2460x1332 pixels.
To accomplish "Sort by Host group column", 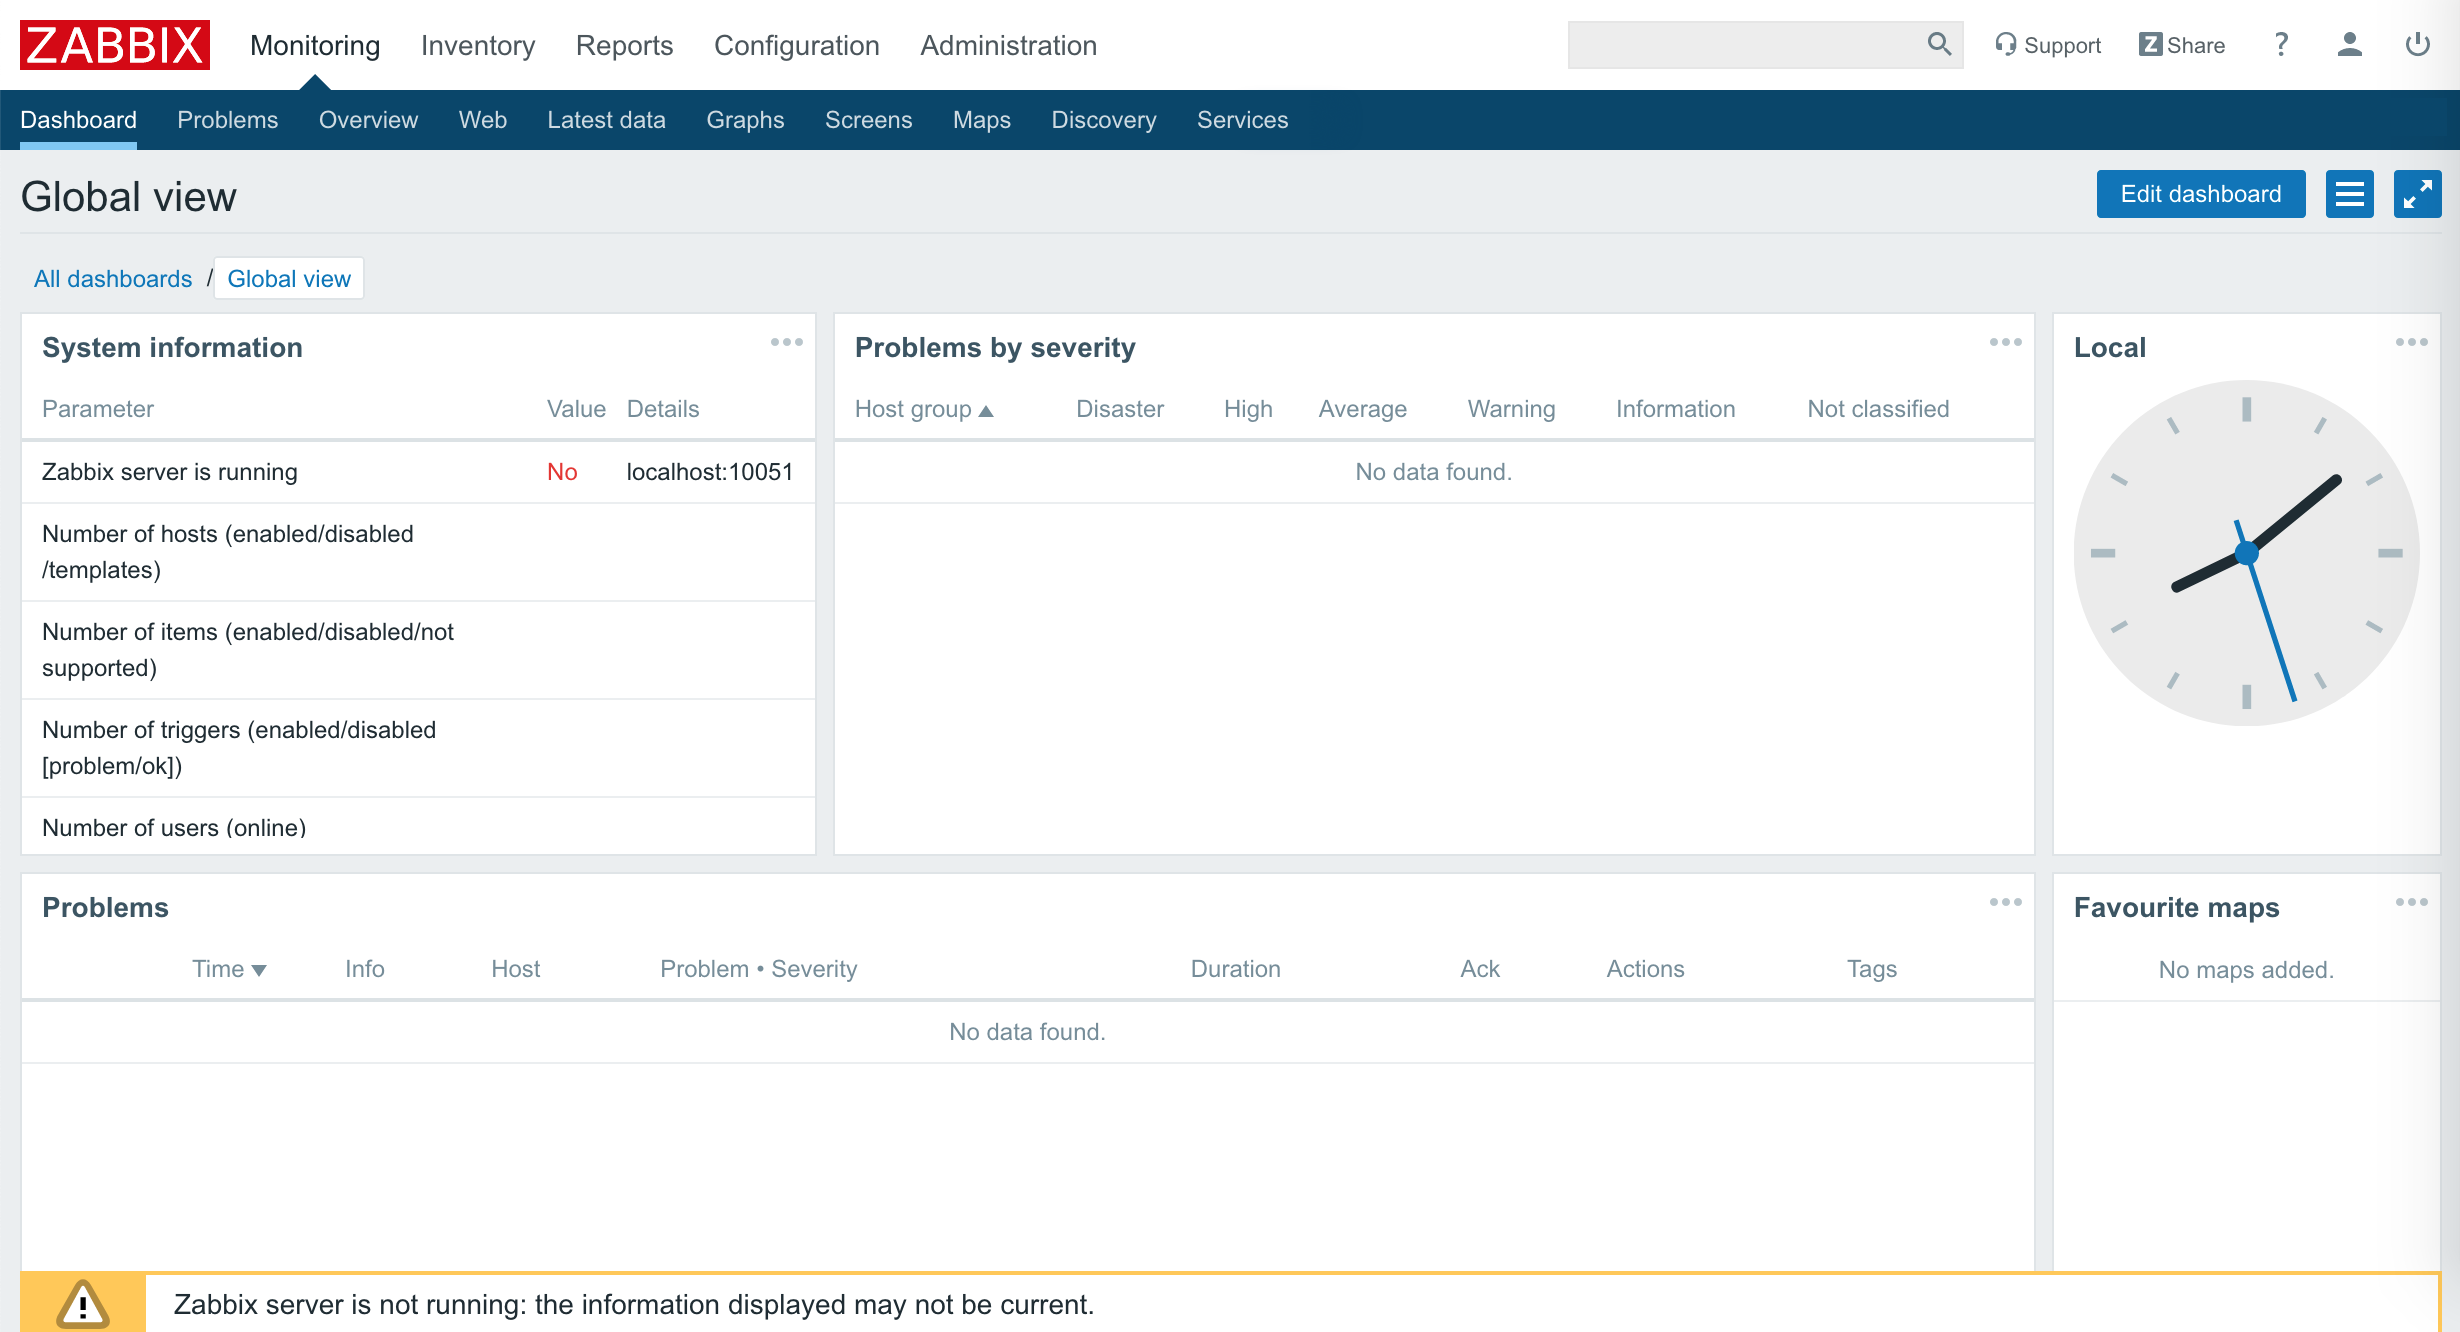I will [923, 409].
